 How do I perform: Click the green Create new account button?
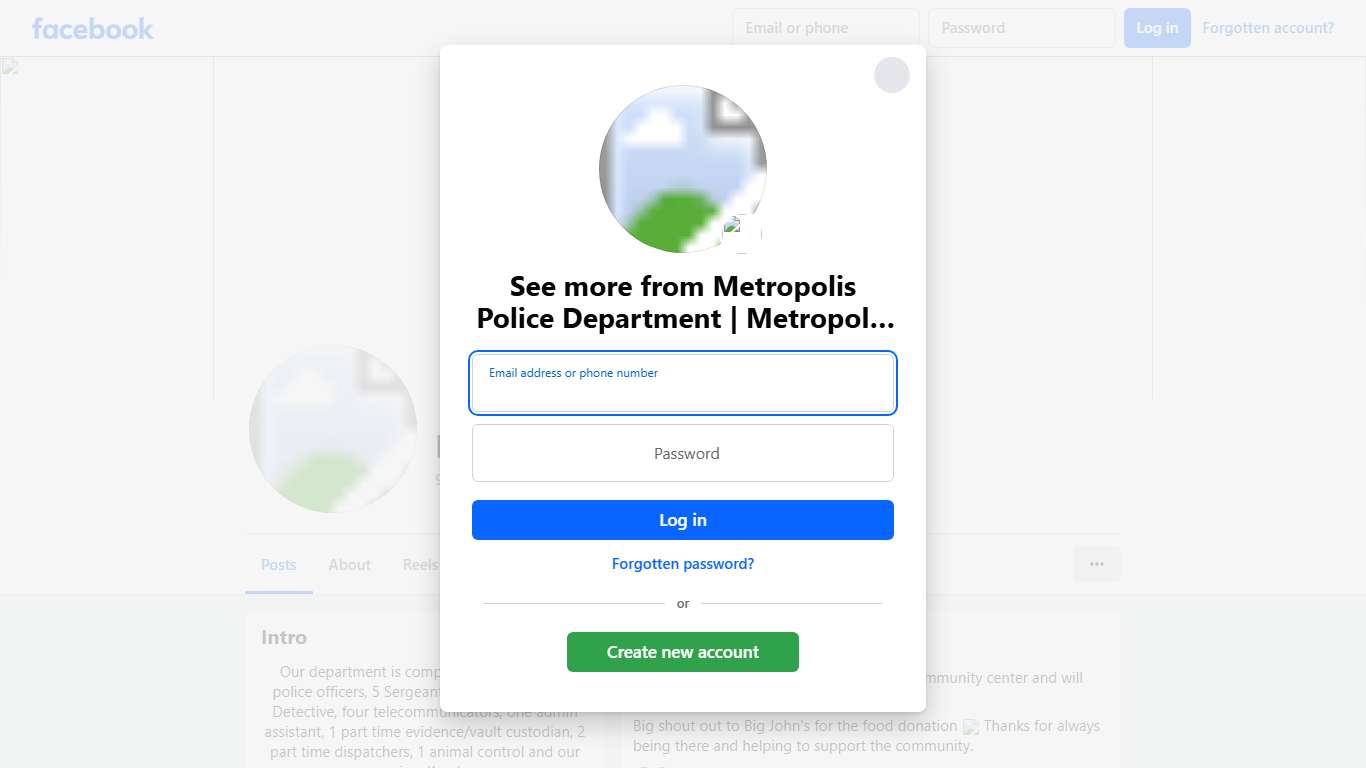pos(683,652)
